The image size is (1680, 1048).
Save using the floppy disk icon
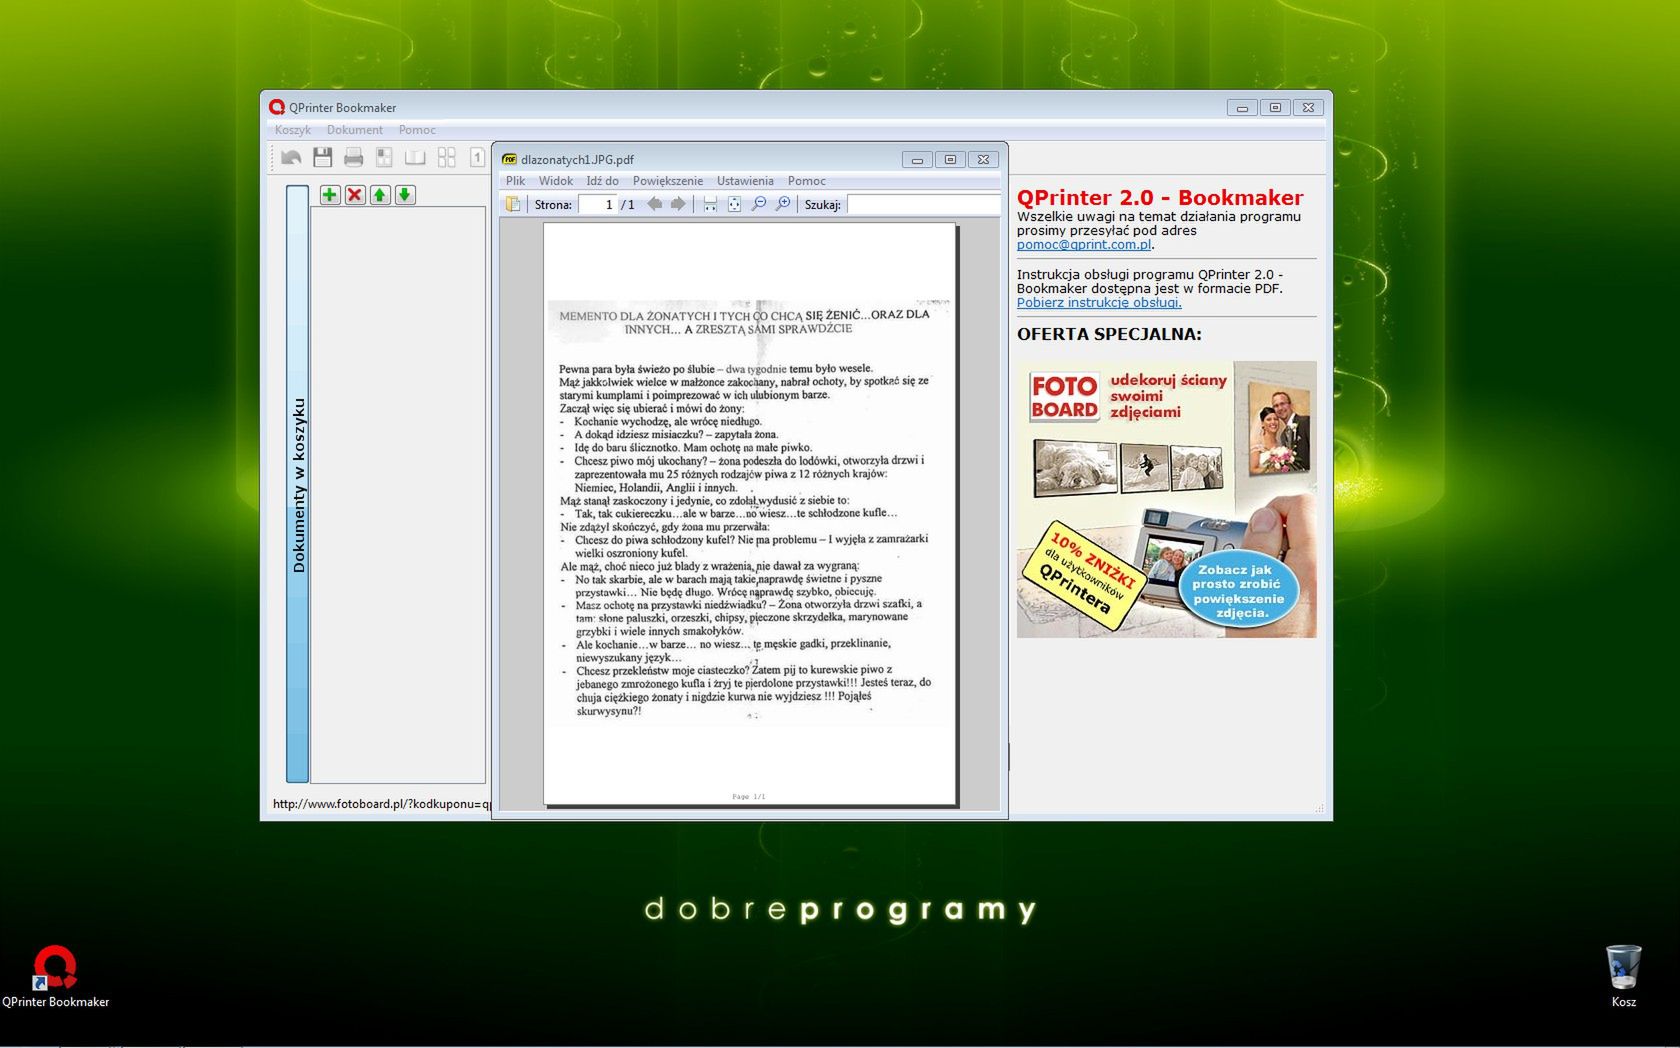tap(322, 157)
